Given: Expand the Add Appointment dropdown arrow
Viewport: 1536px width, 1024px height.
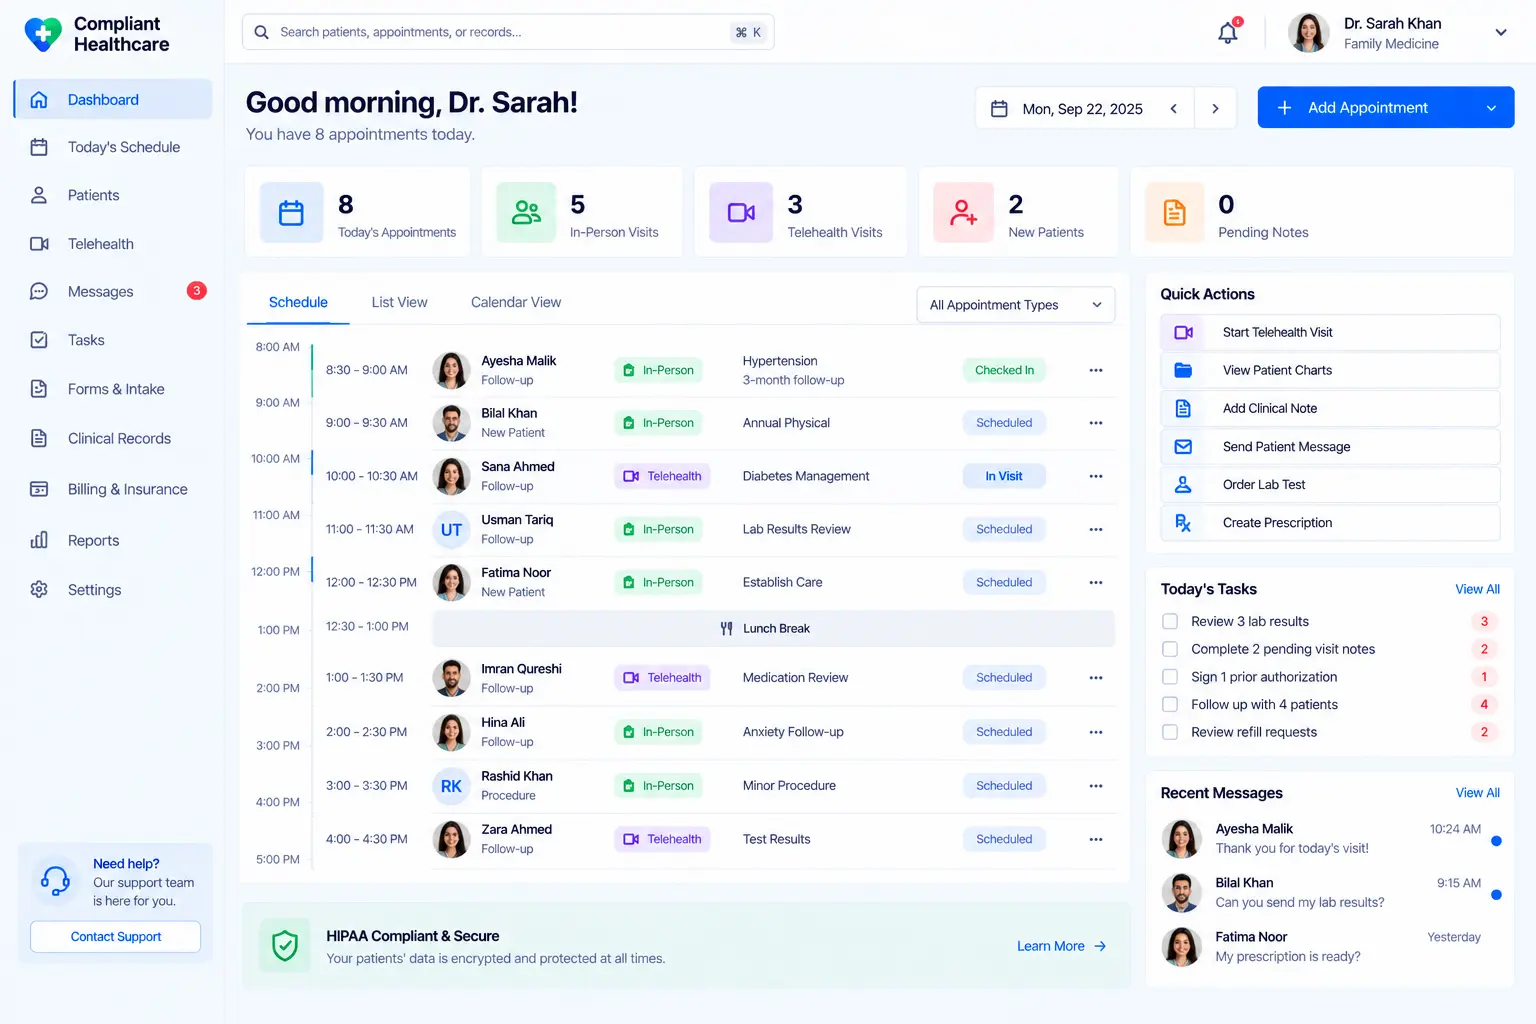Looking at the screenshot, I should pos(1491,108).
